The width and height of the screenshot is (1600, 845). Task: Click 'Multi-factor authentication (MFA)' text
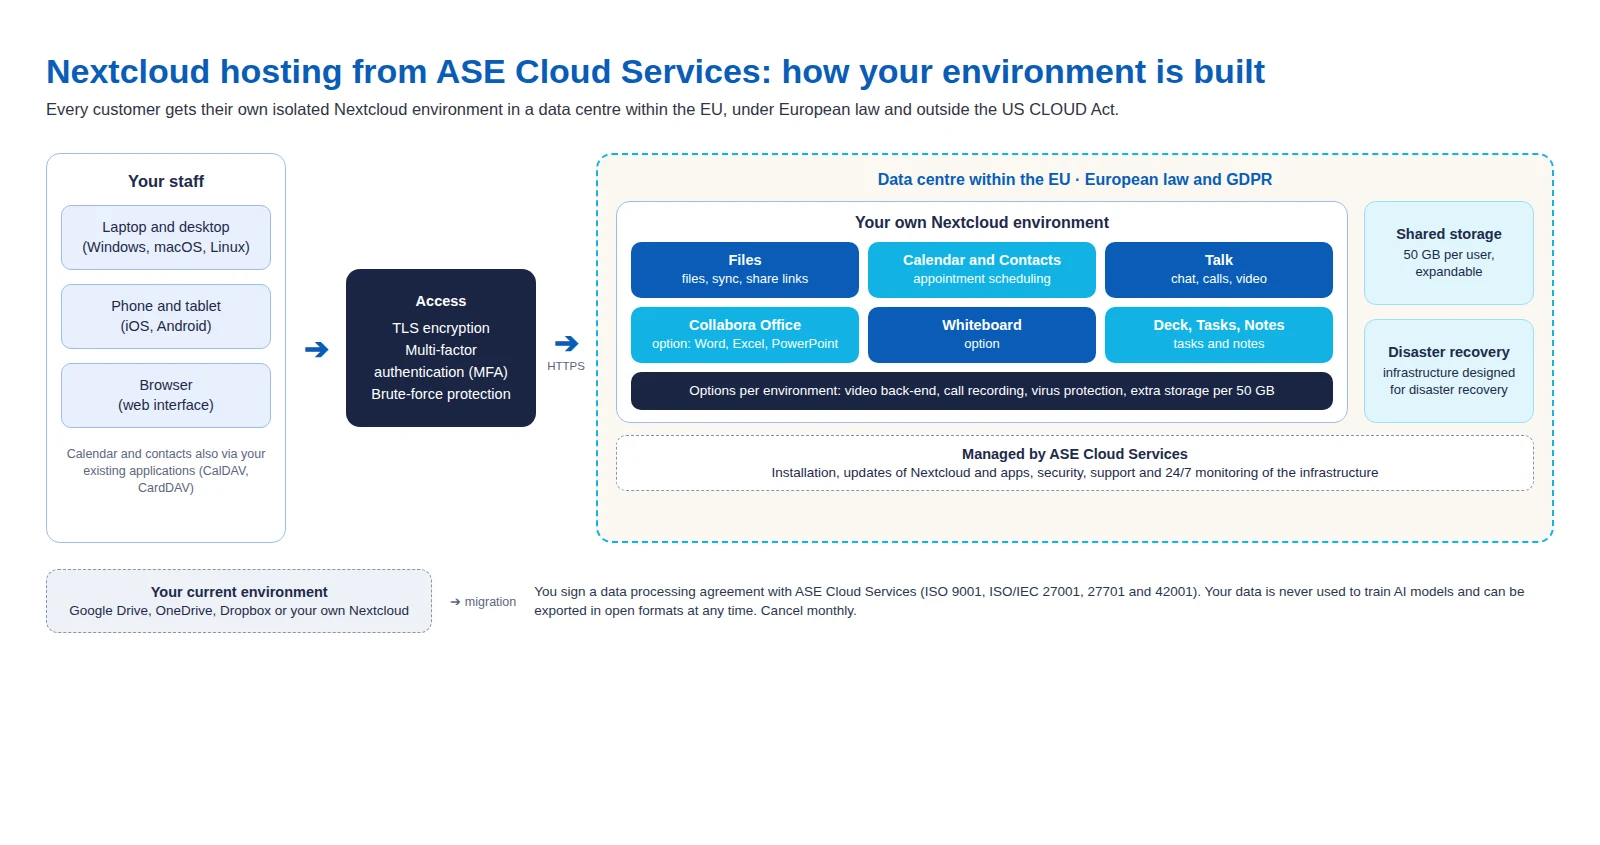(x=441, y=361)
